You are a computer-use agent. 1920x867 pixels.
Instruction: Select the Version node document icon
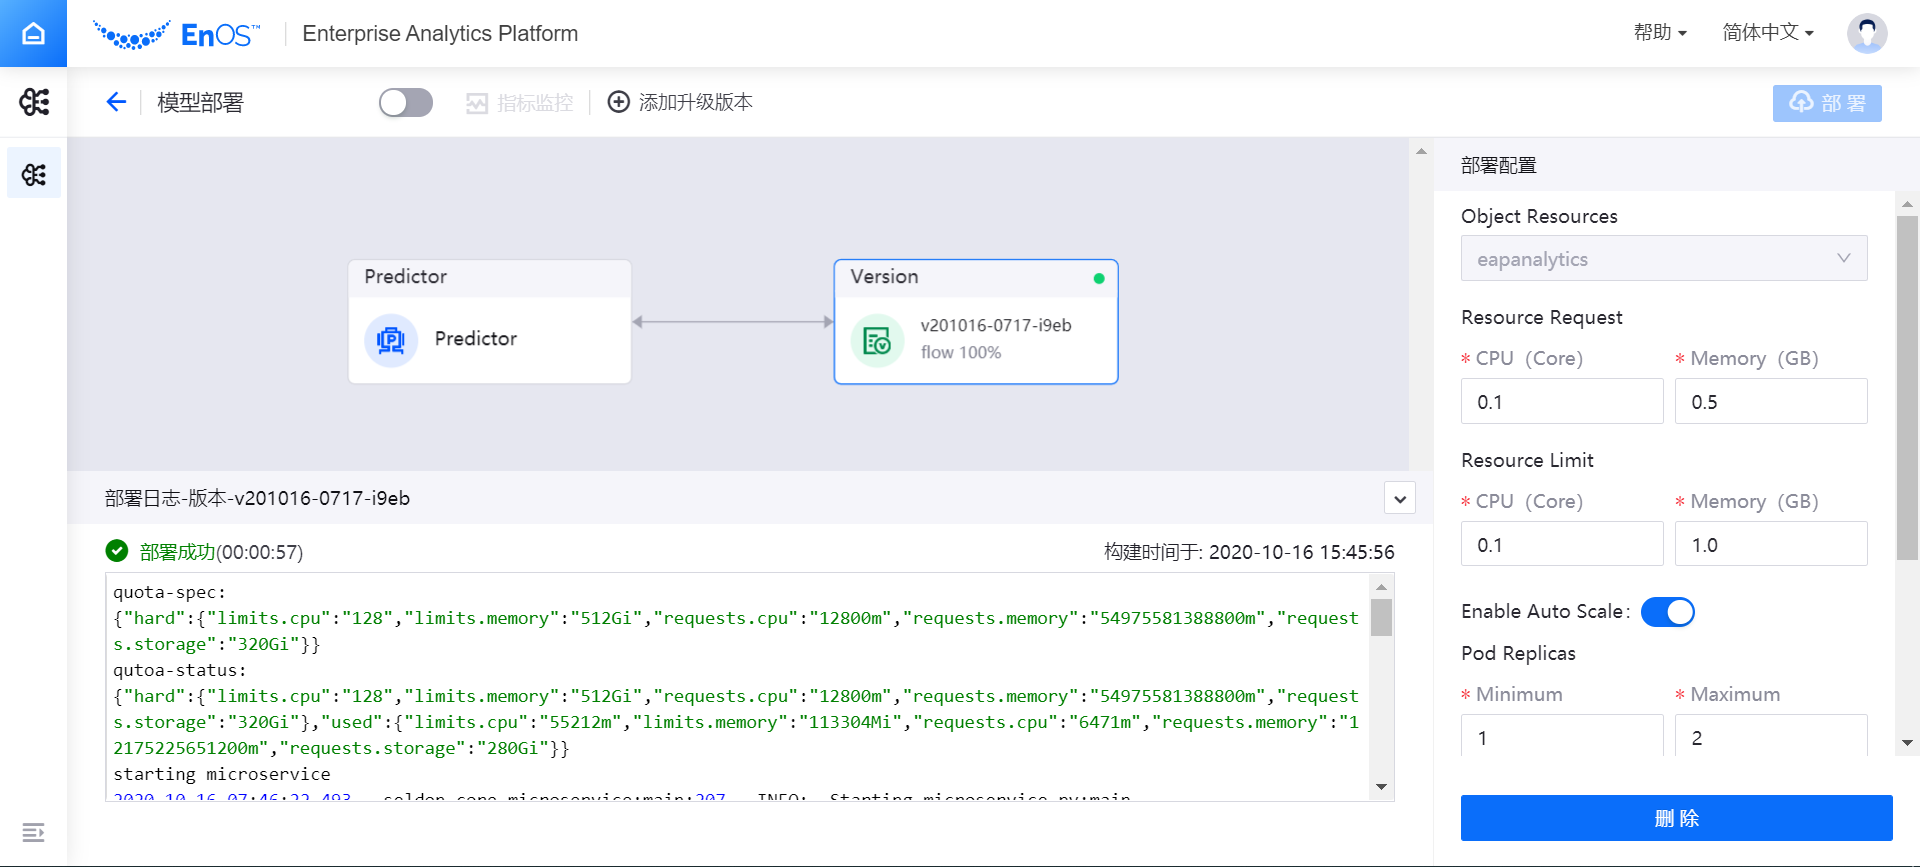pyautogui.click(x=877, y=340)
